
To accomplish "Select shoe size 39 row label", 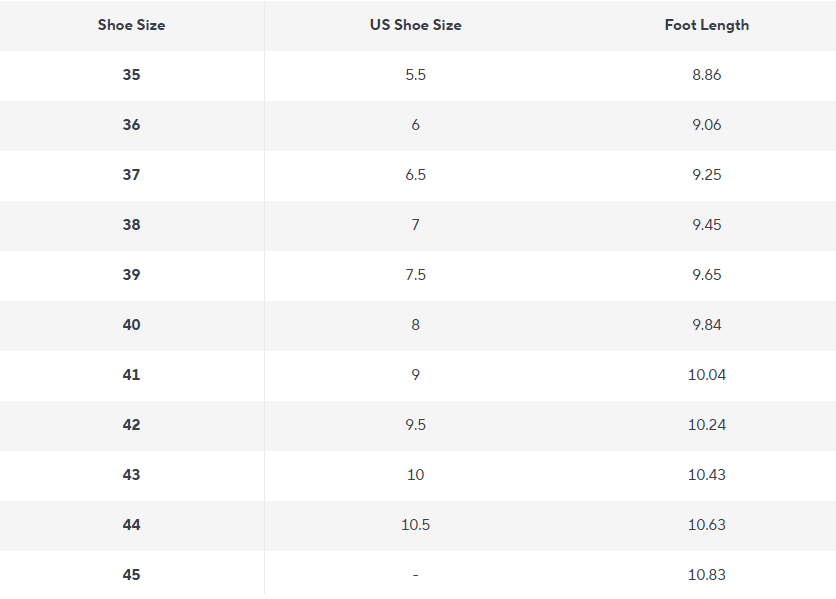I will click(x=131, y=275).
